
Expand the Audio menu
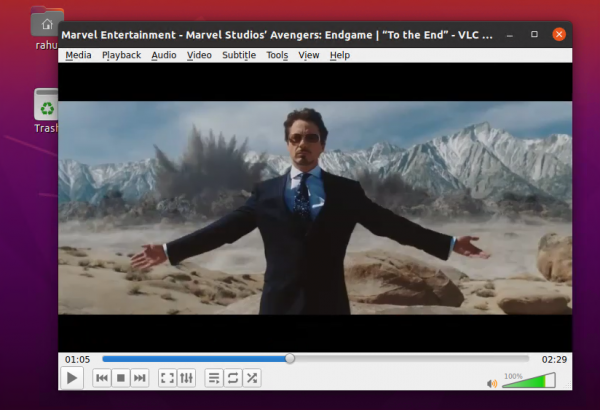click(x=164, y=55)
